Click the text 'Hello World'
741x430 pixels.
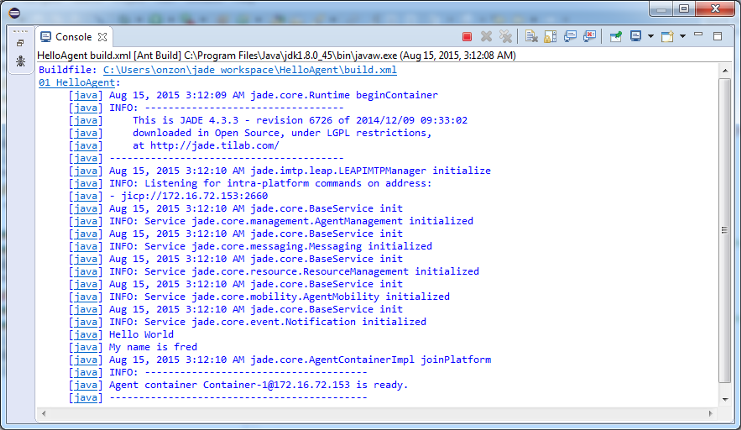[141, 335]
